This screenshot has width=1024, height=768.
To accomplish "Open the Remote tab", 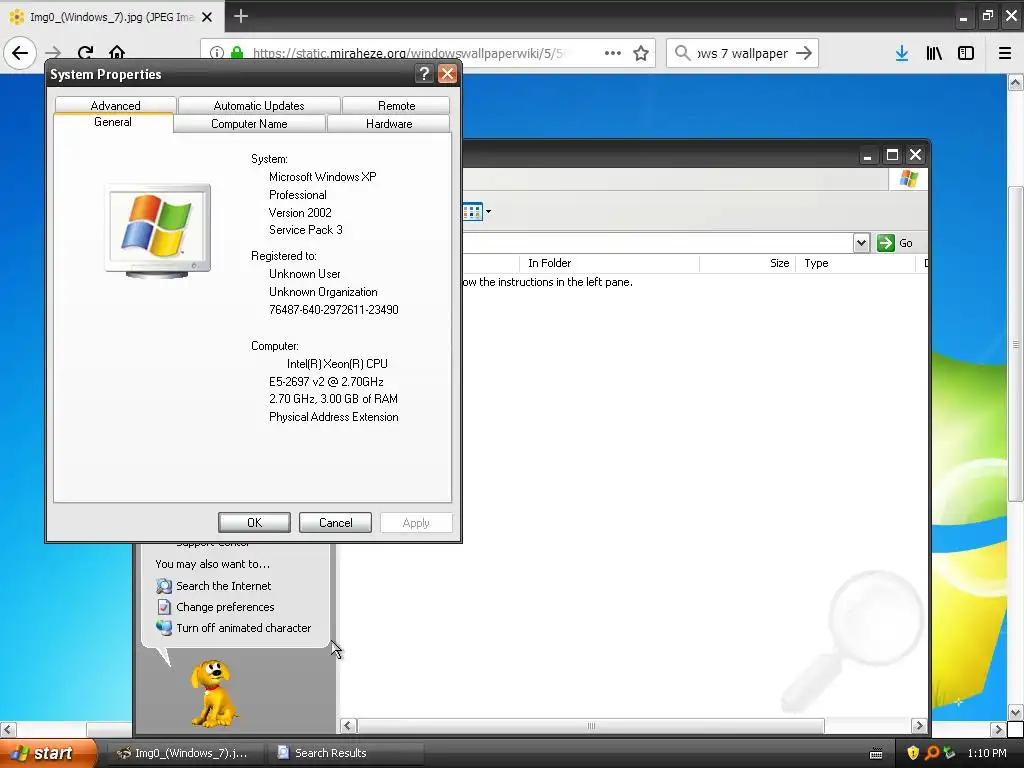I will 396,105.
